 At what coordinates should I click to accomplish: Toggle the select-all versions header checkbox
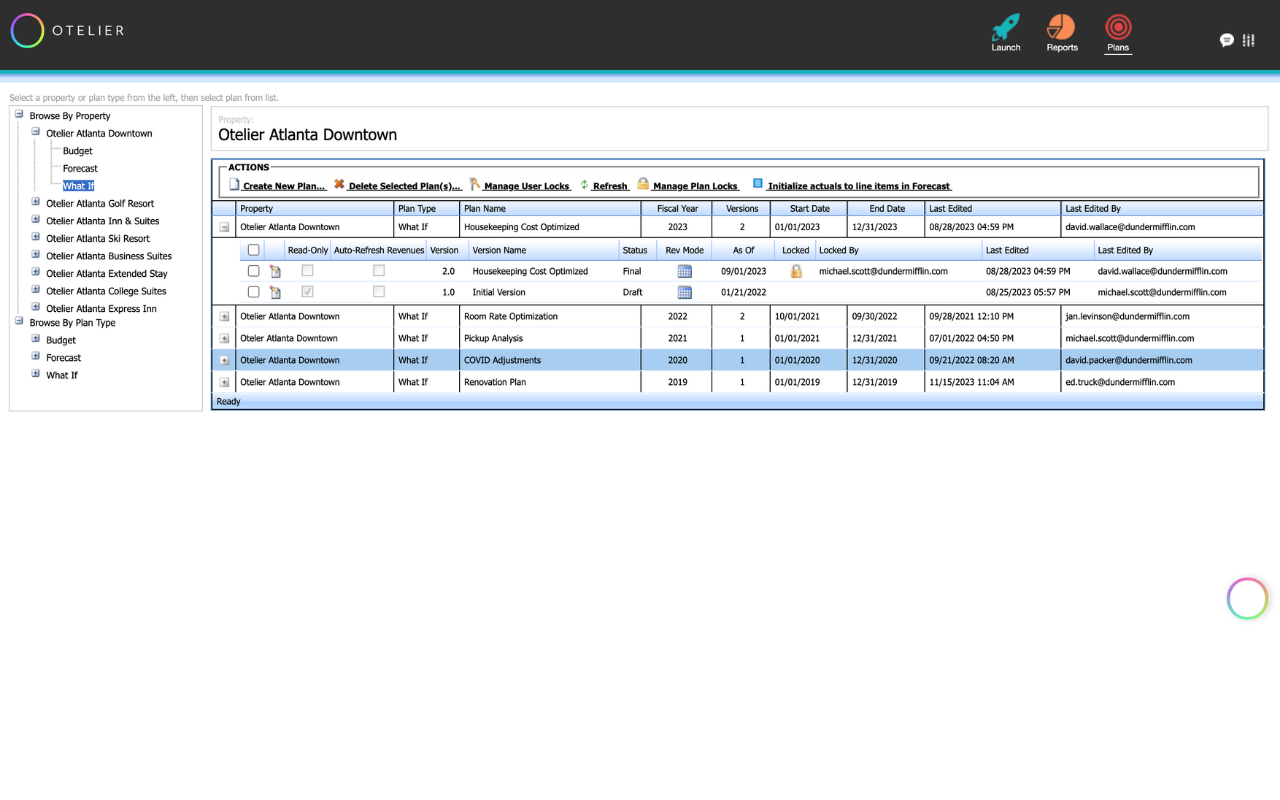[253, 250]
